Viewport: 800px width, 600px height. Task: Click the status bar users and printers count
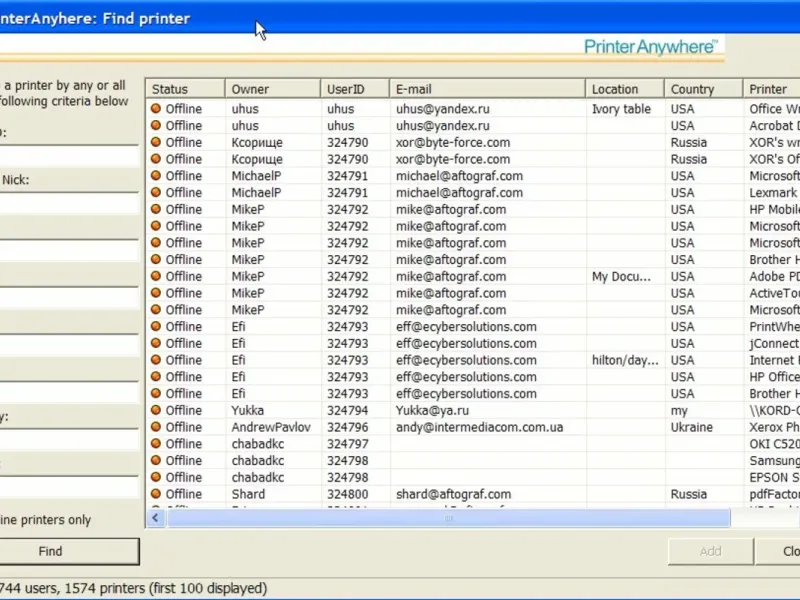pyautogui.click(x=134, y=588)
